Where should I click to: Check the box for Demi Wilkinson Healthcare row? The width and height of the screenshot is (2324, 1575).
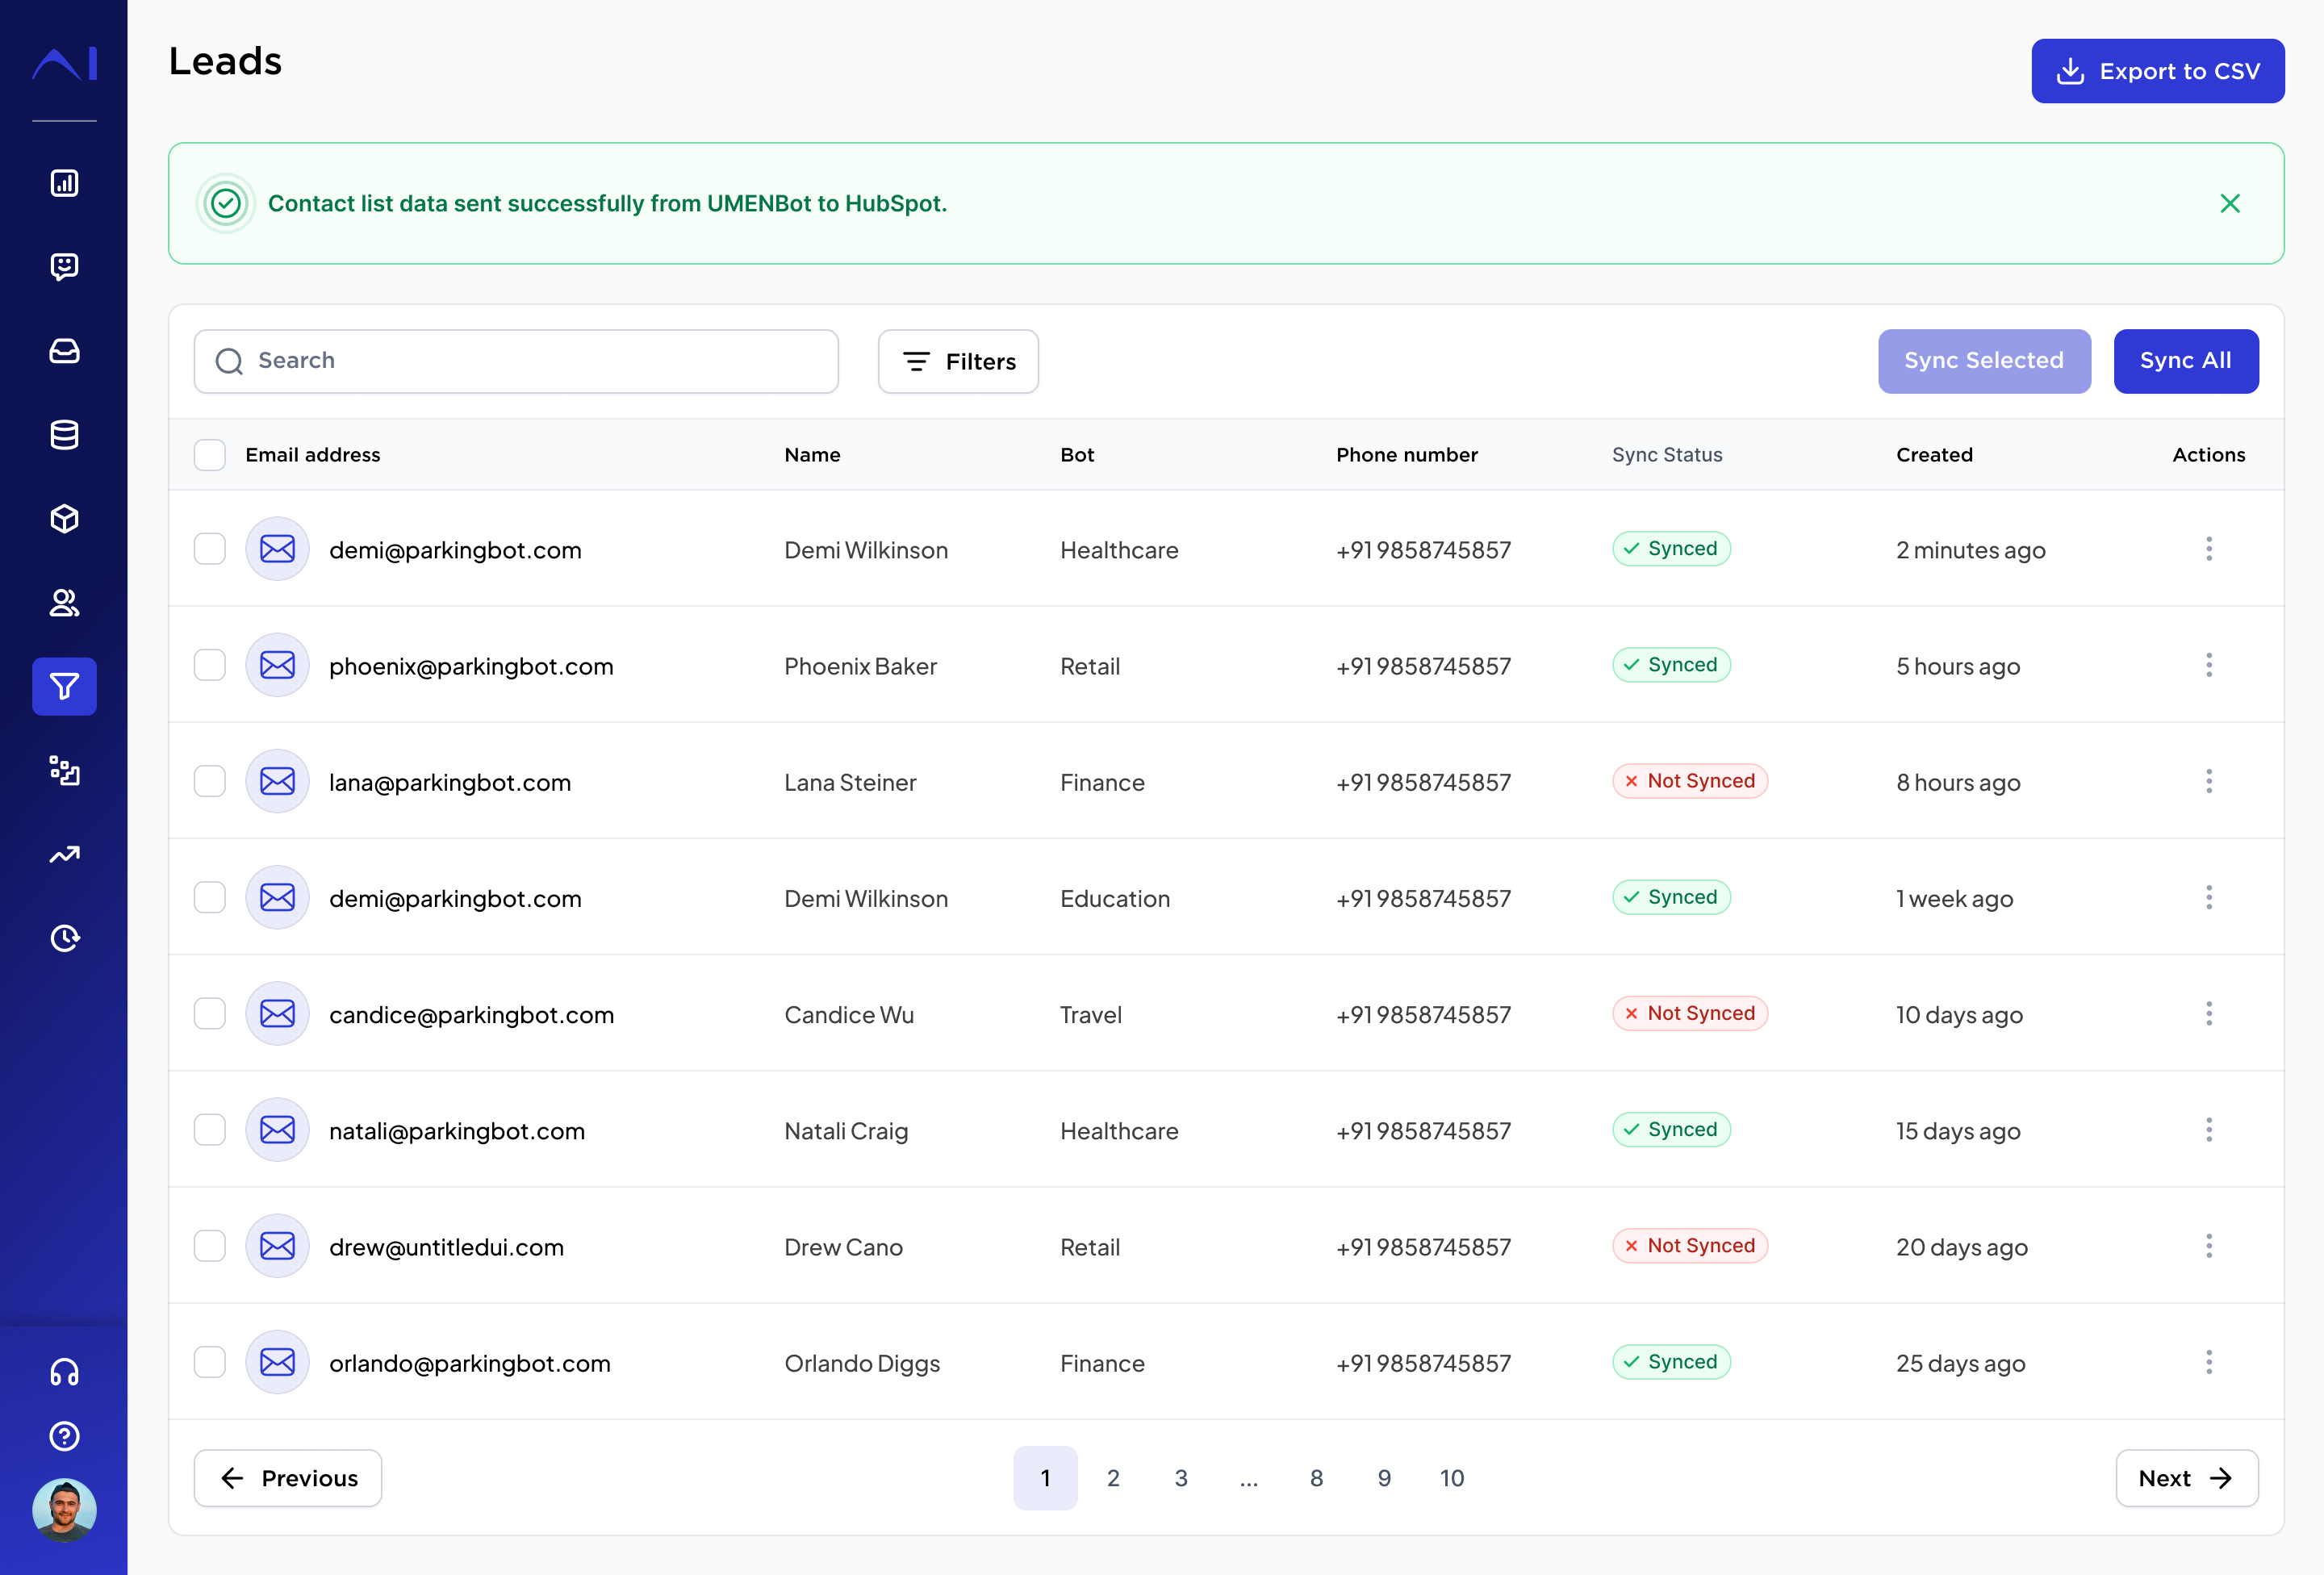(x=210, y=549)
